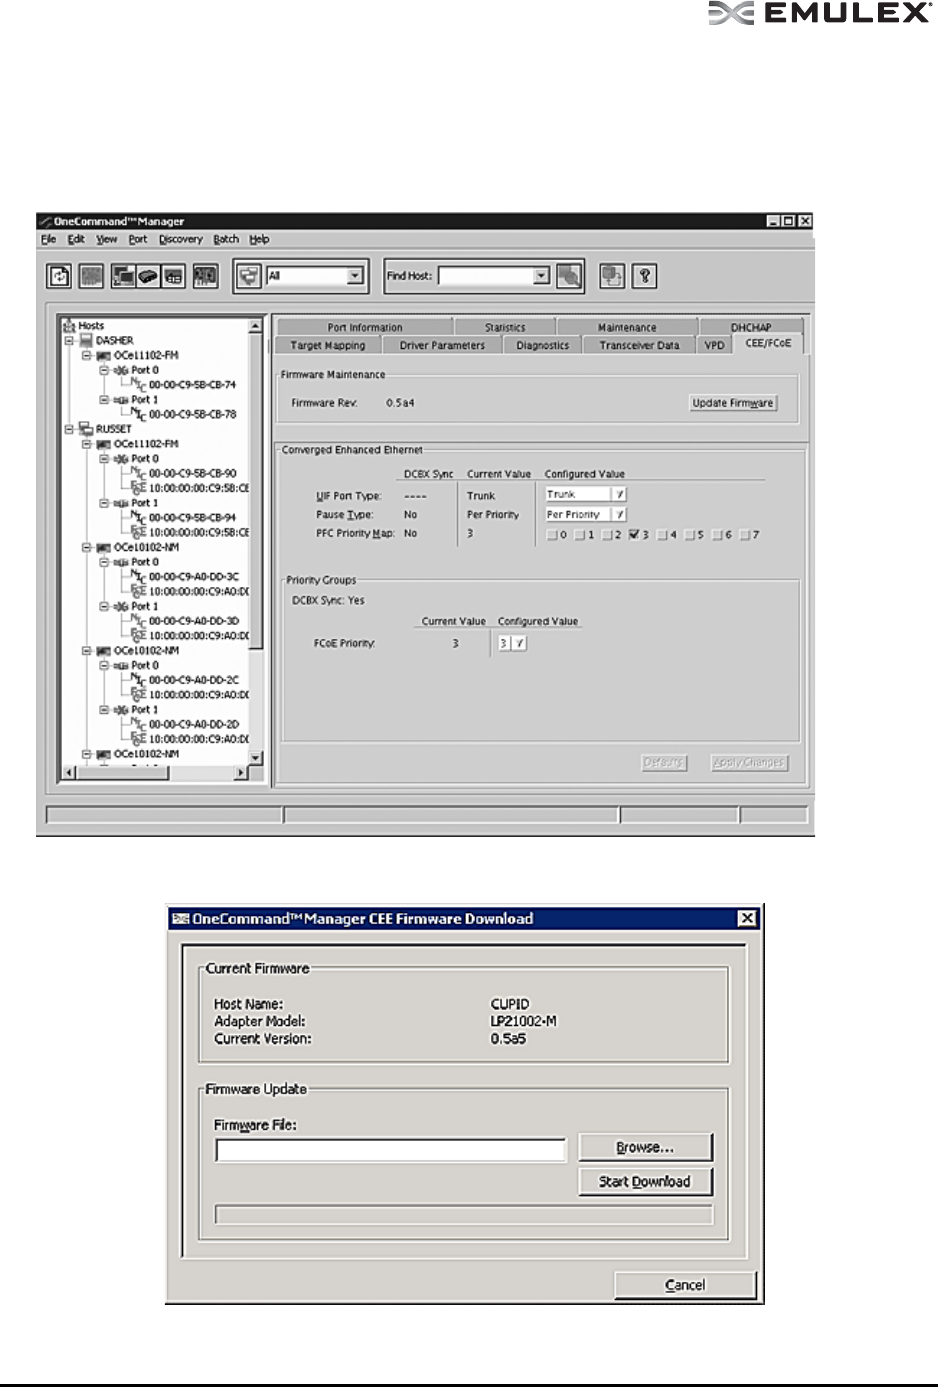
Task: Collapse Port 1 above NIC 00-00-C9-A0-DD-3D
Action: click(x=105, y=606)
